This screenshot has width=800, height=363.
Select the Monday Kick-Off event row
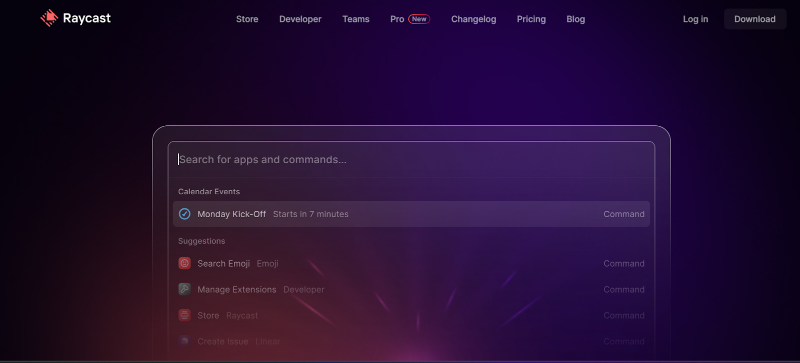click(x=411, y=214)
